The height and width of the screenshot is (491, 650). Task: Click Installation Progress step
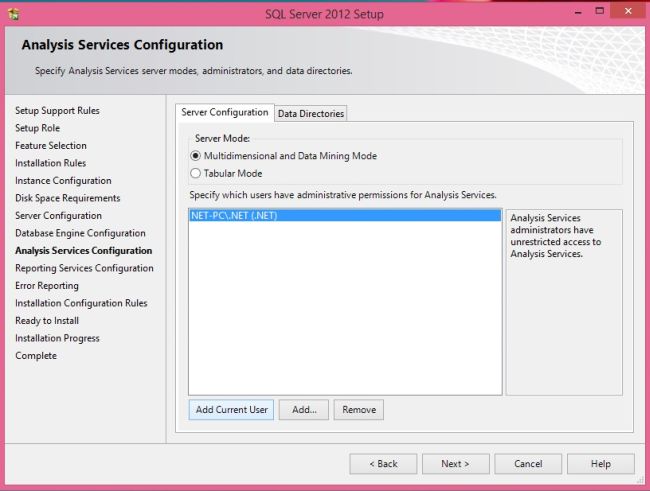(x=57, y=338)
